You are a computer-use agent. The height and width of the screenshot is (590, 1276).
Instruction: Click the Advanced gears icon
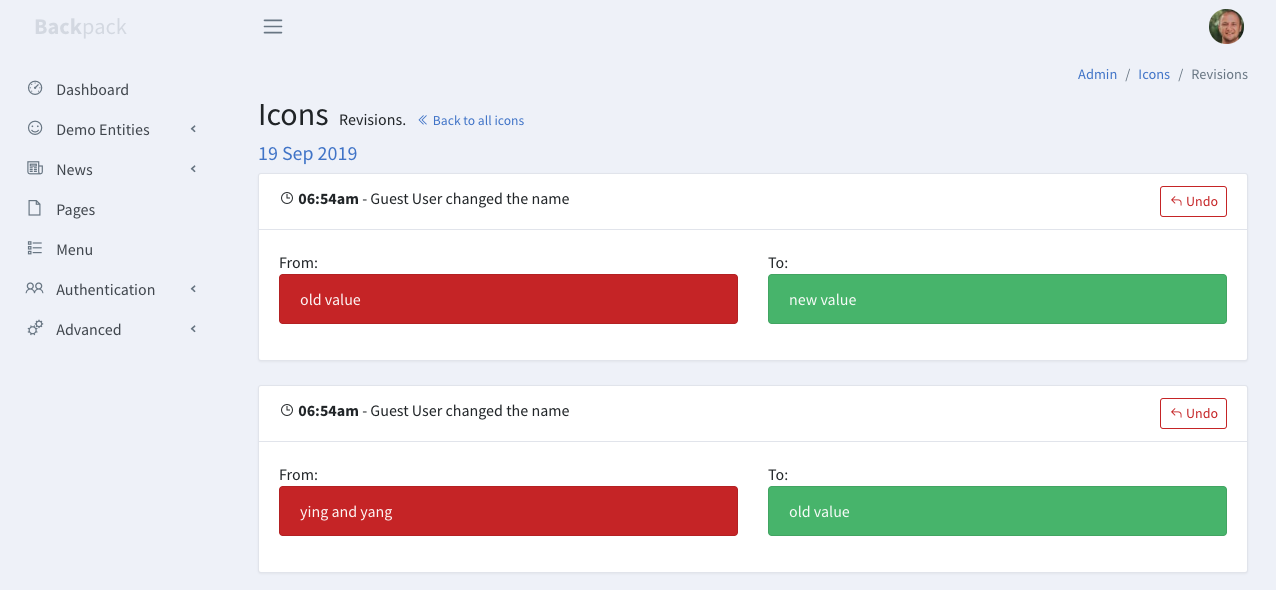(x=35, y=328)
